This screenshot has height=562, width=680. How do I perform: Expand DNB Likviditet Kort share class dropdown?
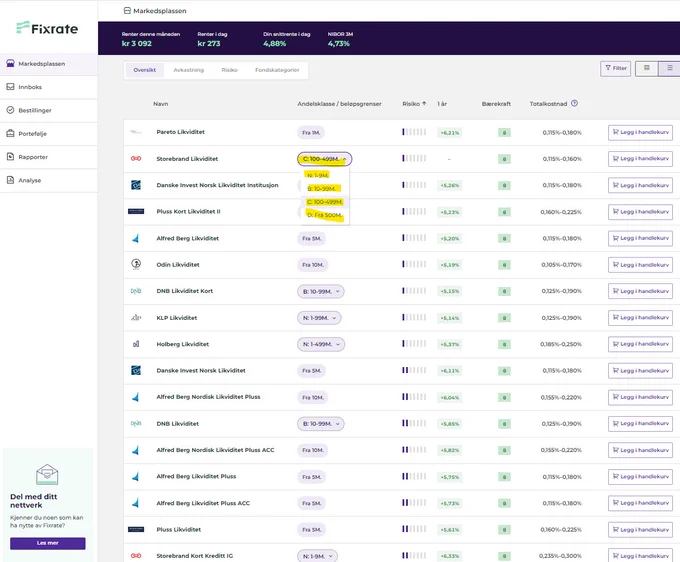tap(320, 291)
